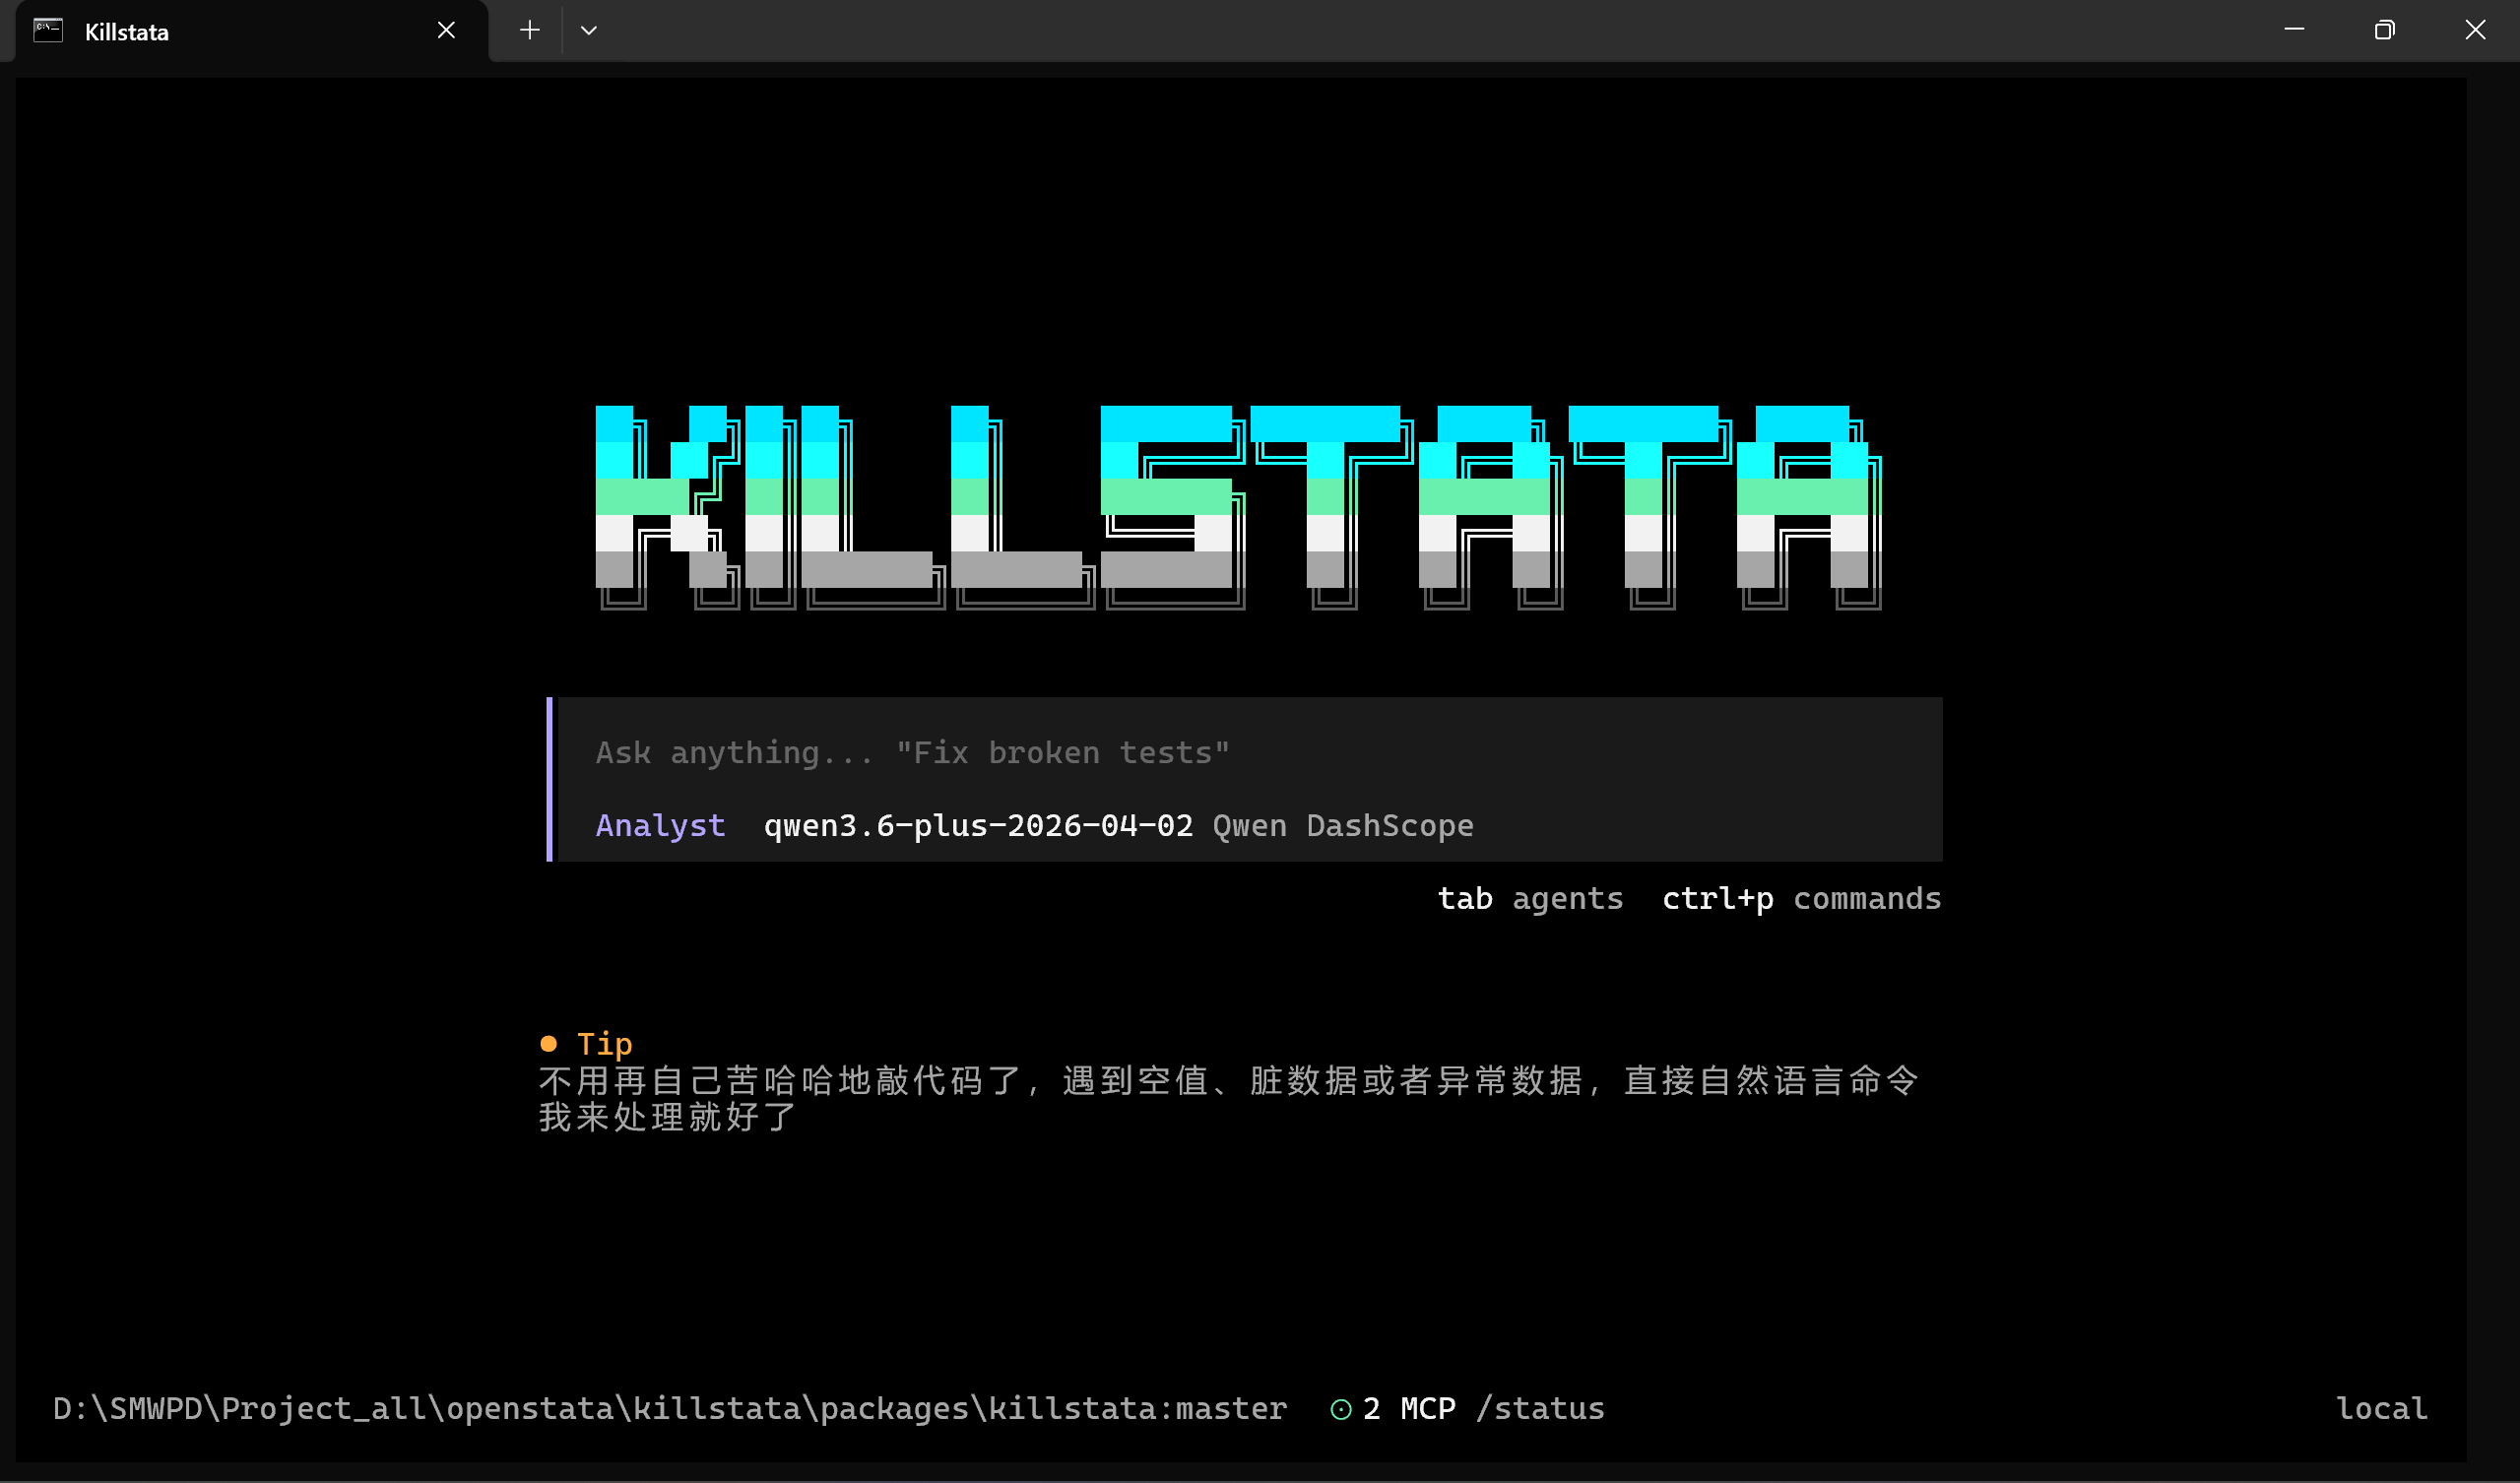
Task: Click the Qwen DashScope provider label
Action: pos(1342,825)
